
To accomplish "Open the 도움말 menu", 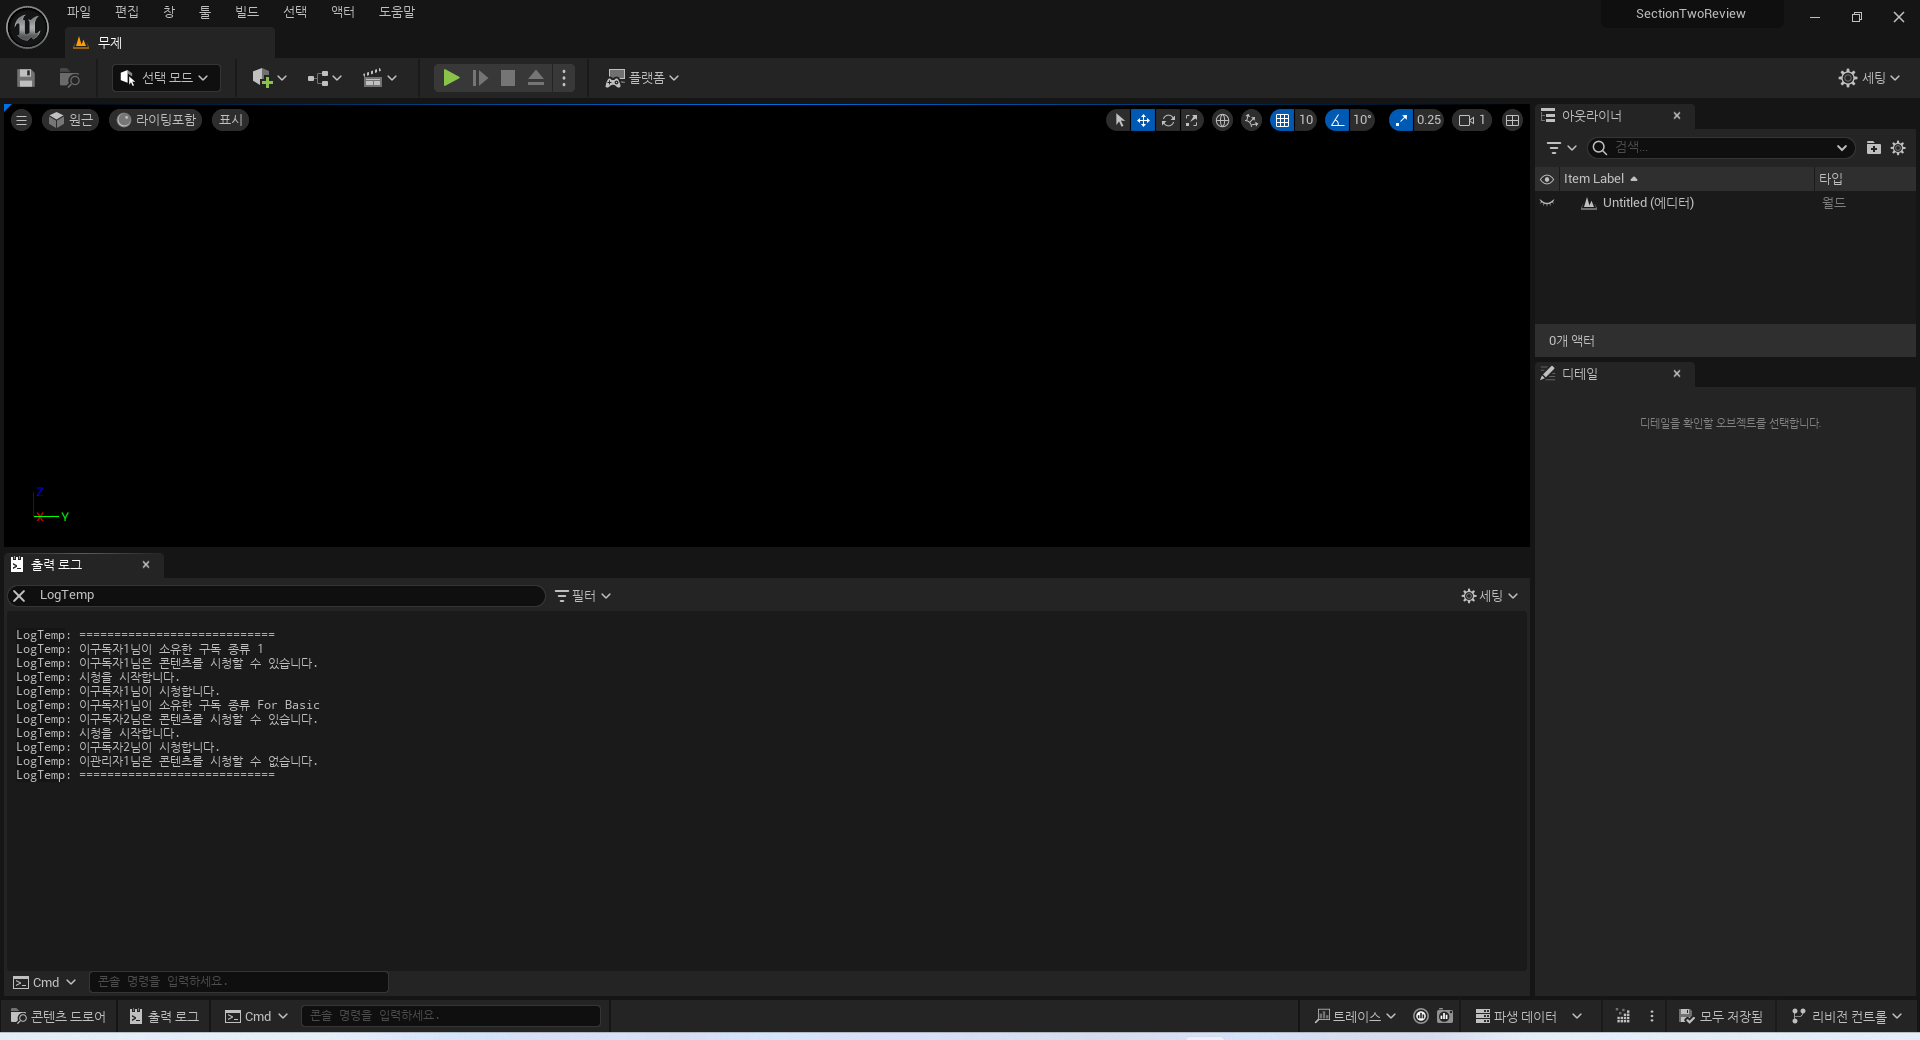I will (396, 12).
